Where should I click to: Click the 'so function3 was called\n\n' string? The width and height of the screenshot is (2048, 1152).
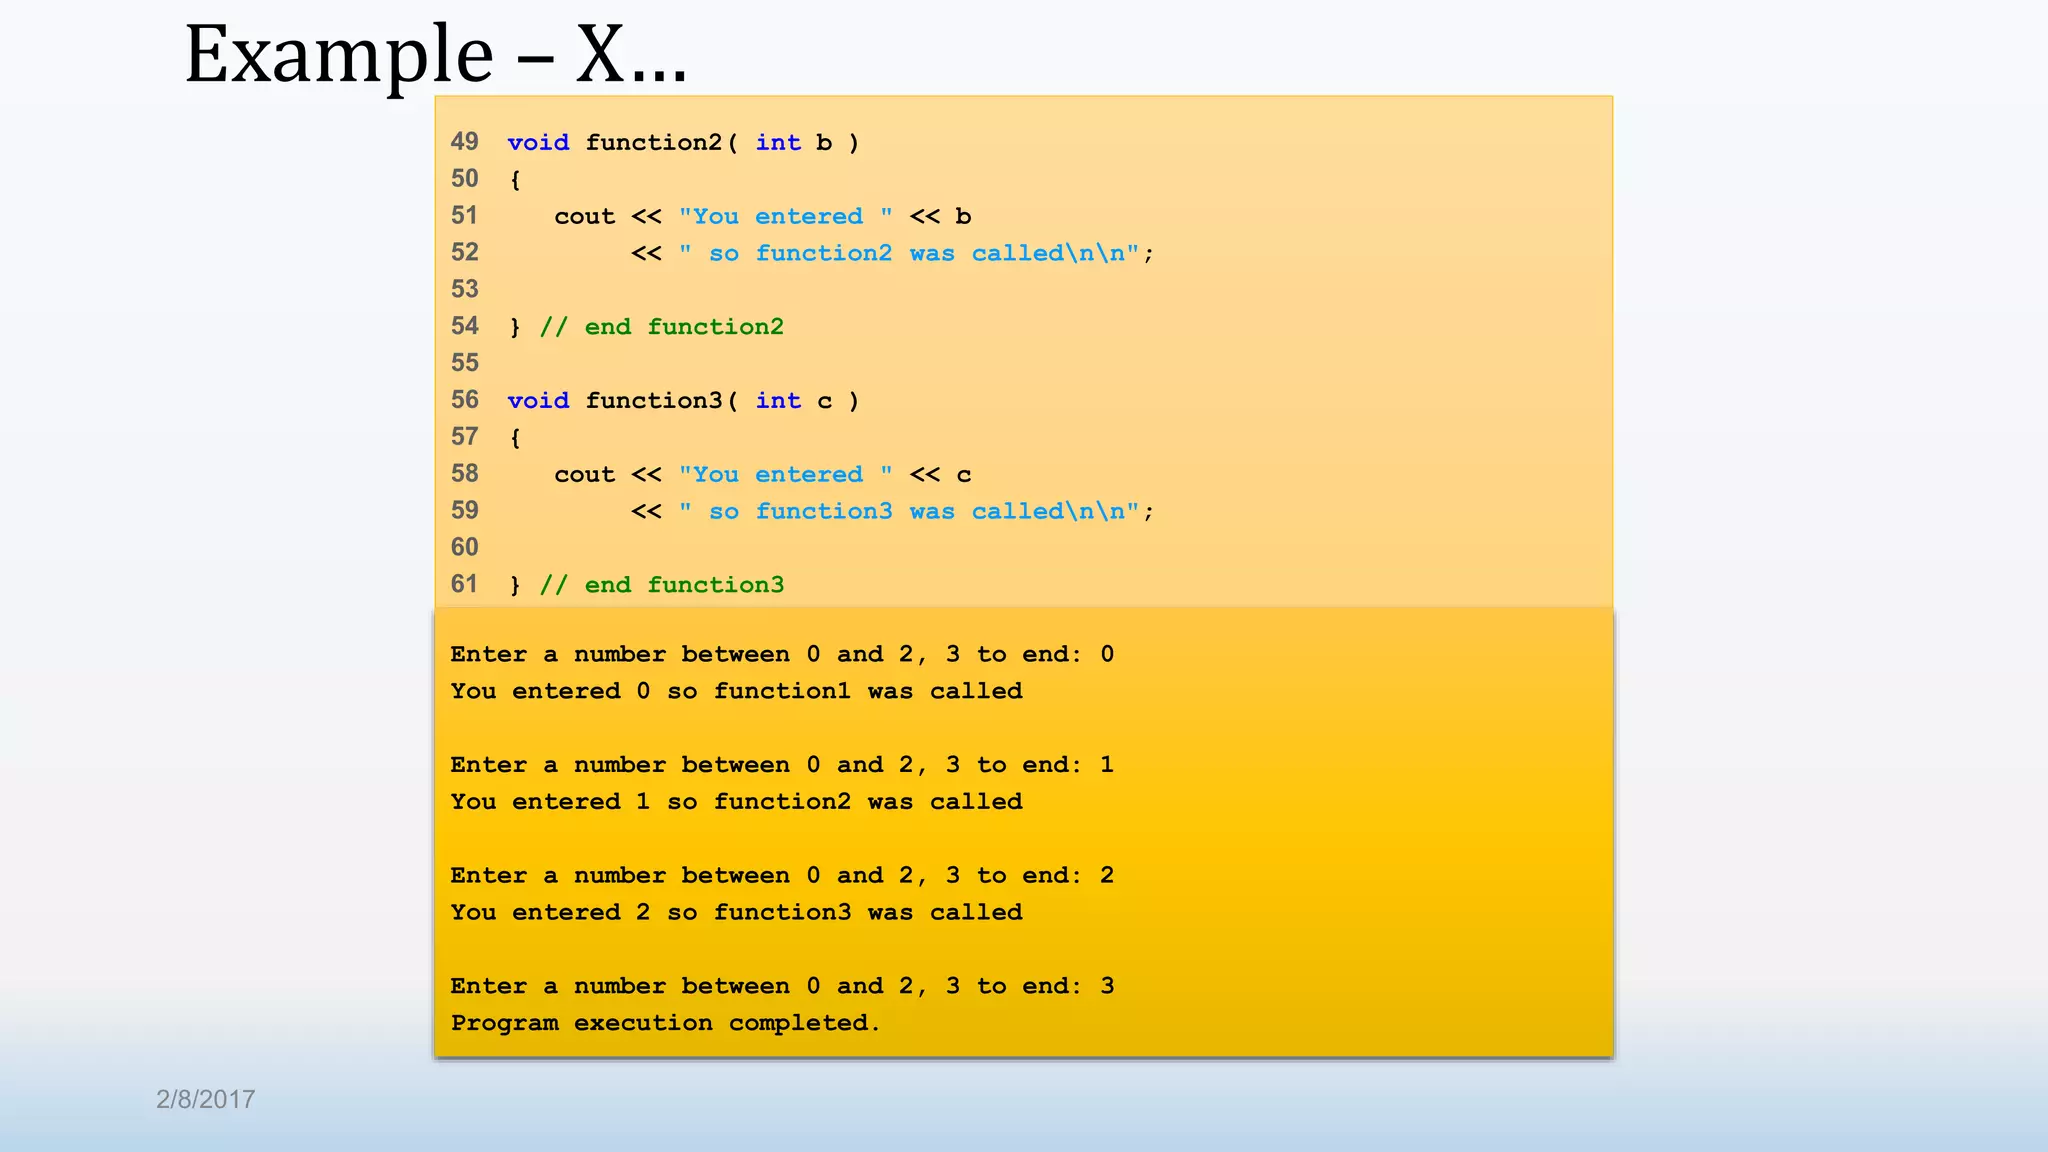909,512
